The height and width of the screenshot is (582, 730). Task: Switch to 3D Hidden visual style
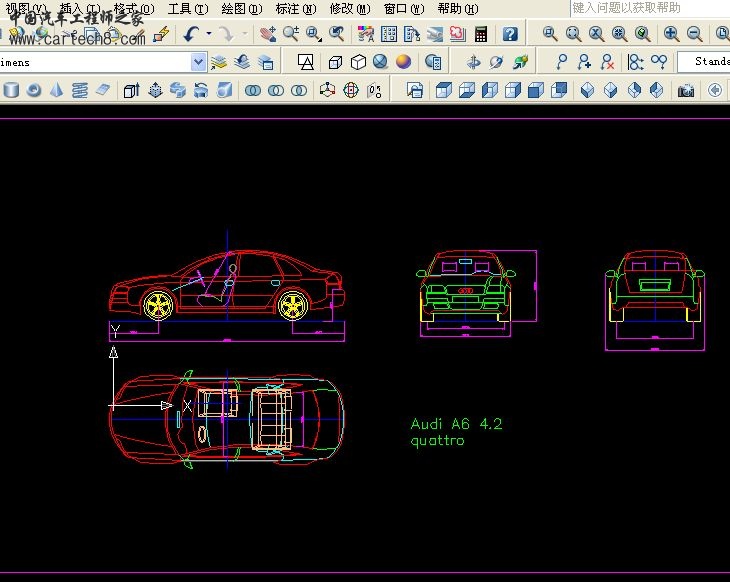tap(358, 62)
